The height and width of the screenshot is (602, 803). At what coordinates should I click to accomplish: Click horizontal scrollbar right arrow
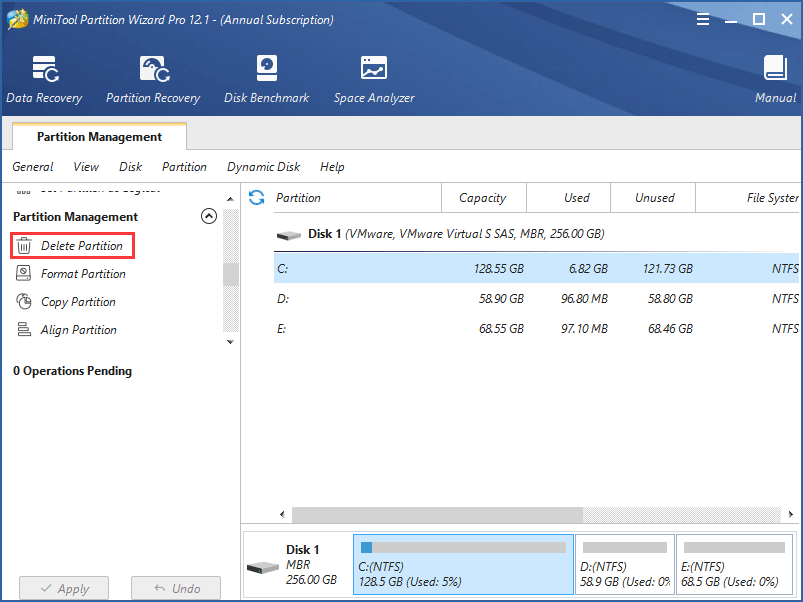pos(791,514)
